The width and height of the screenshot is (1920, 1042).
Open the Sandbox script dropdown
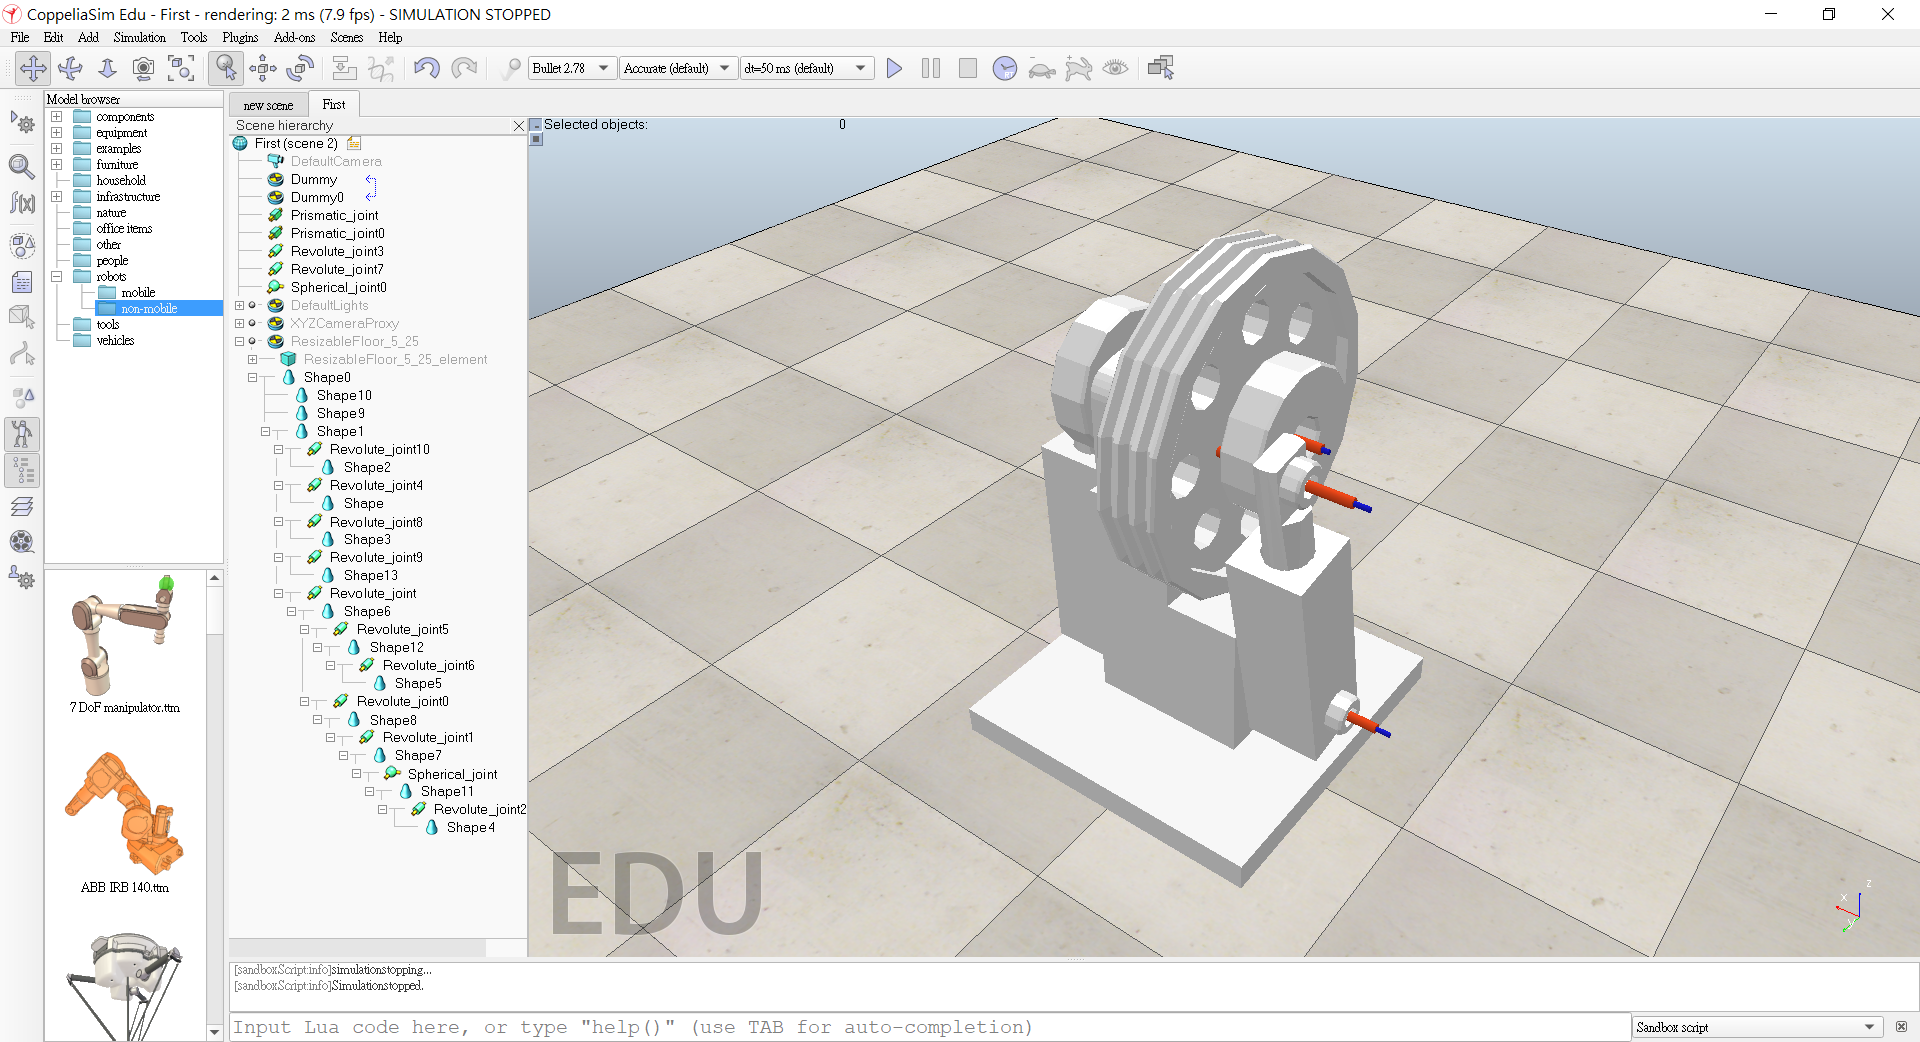pos(1757,1027)
